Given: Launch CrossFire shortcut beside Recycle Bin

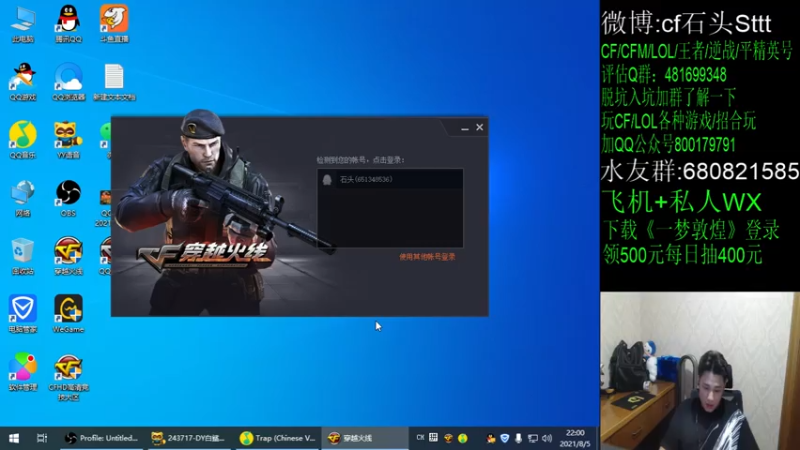Looking at the screenshot, I should [68, 256].
